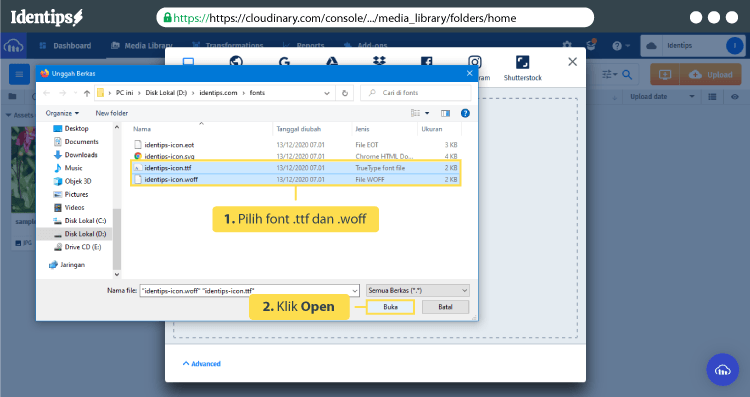Image resolution: width=750 pixels, height=397 pixels.
Task: Switch to list view icon near Upload date
Action: (712, 97)
